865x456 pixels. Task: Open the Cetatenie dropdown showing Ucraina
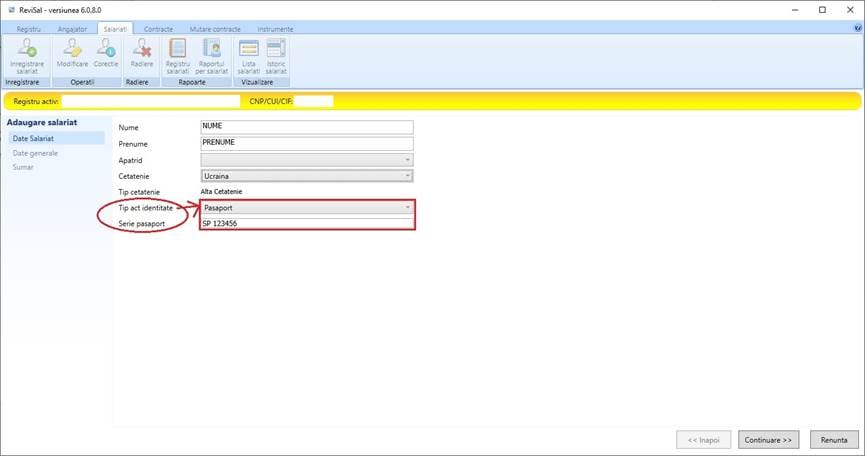307,176
